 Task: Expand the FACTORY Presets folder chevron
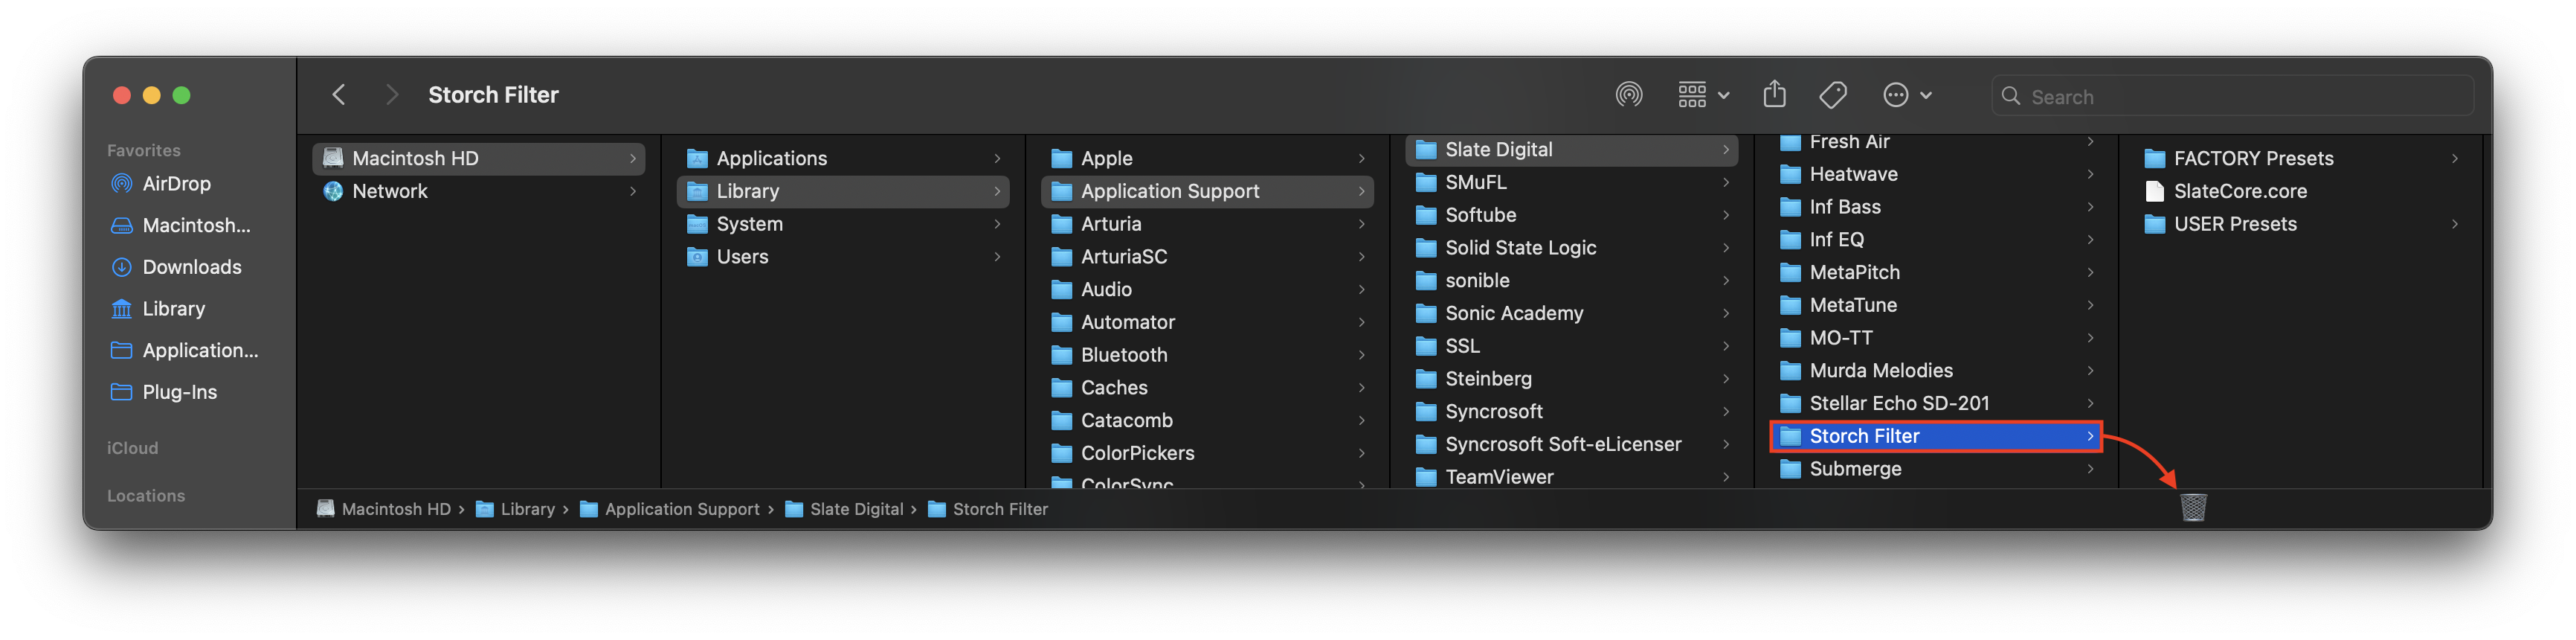click(x=2454, y=158)
